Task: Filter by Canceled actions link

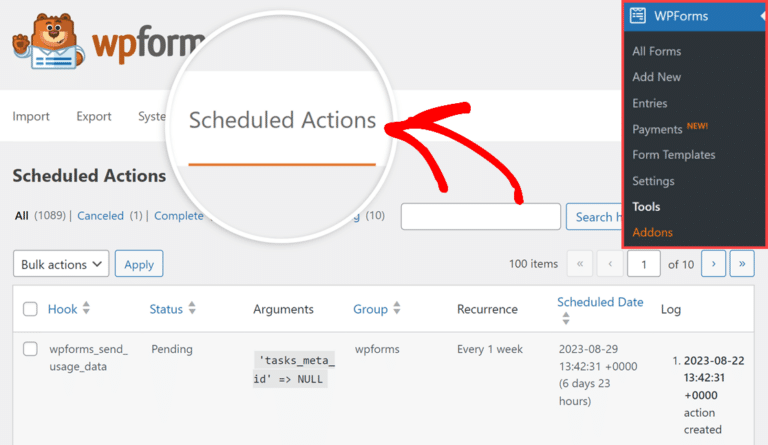Action: point(100,216)
